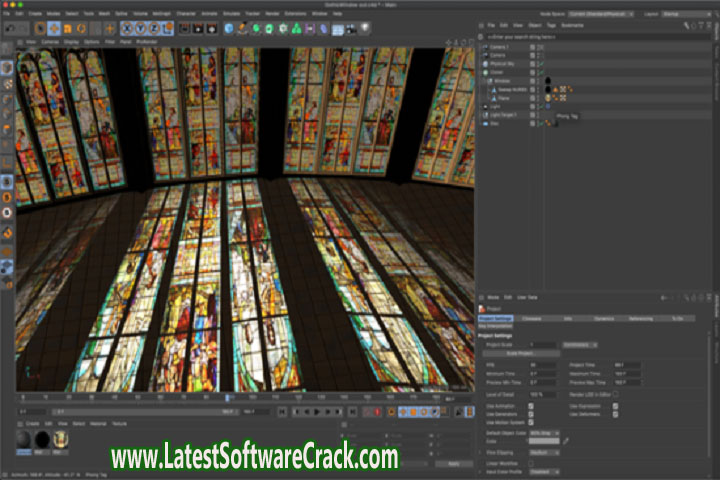Open the Spline Pen tool
This screenshot has width=720, height=480.
point(242,28)
